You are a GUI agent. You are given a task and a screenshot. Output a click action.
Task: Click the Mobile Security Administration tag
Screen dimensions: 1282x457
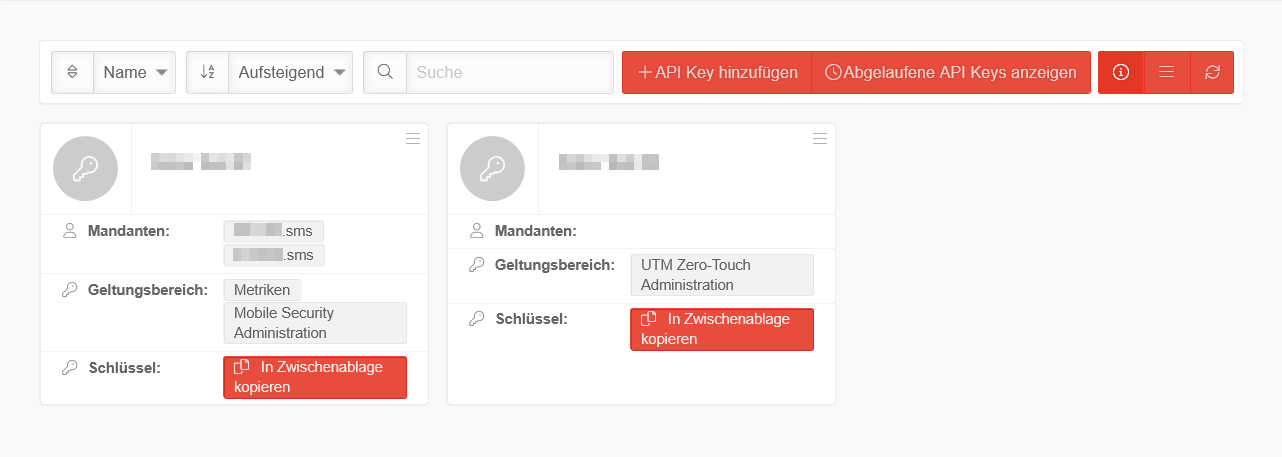[x=315, y=323]
